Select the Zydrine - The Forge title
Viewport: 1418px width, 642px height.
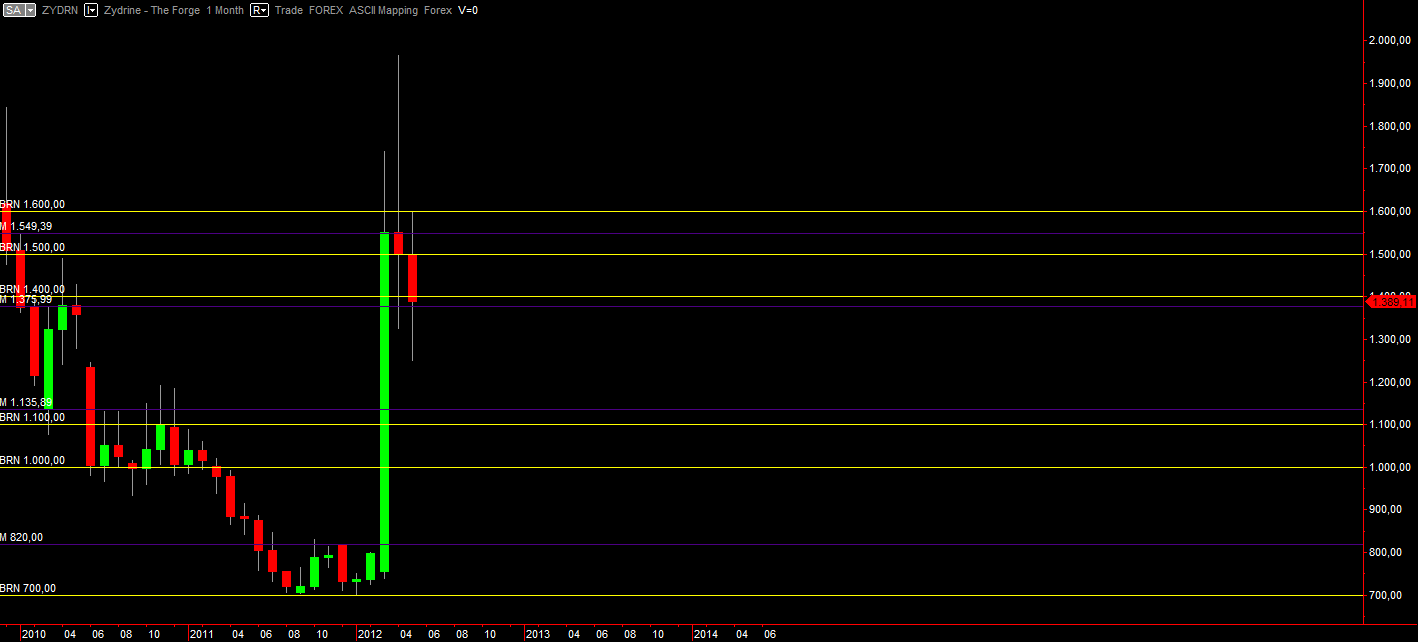coord(151,10)
